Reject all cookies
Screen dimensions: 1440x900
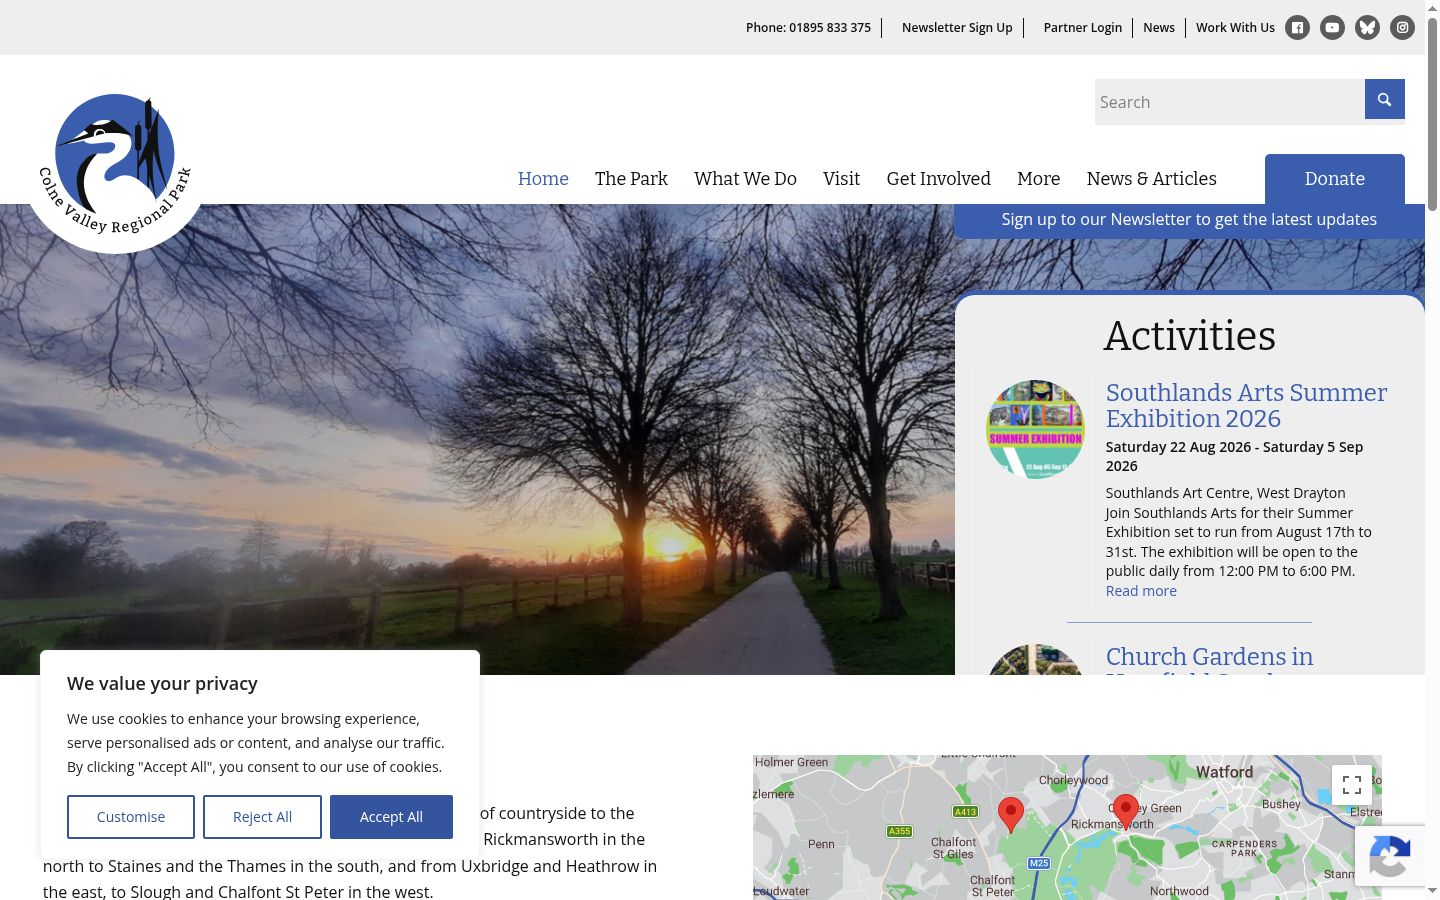[x=262, y=817]
